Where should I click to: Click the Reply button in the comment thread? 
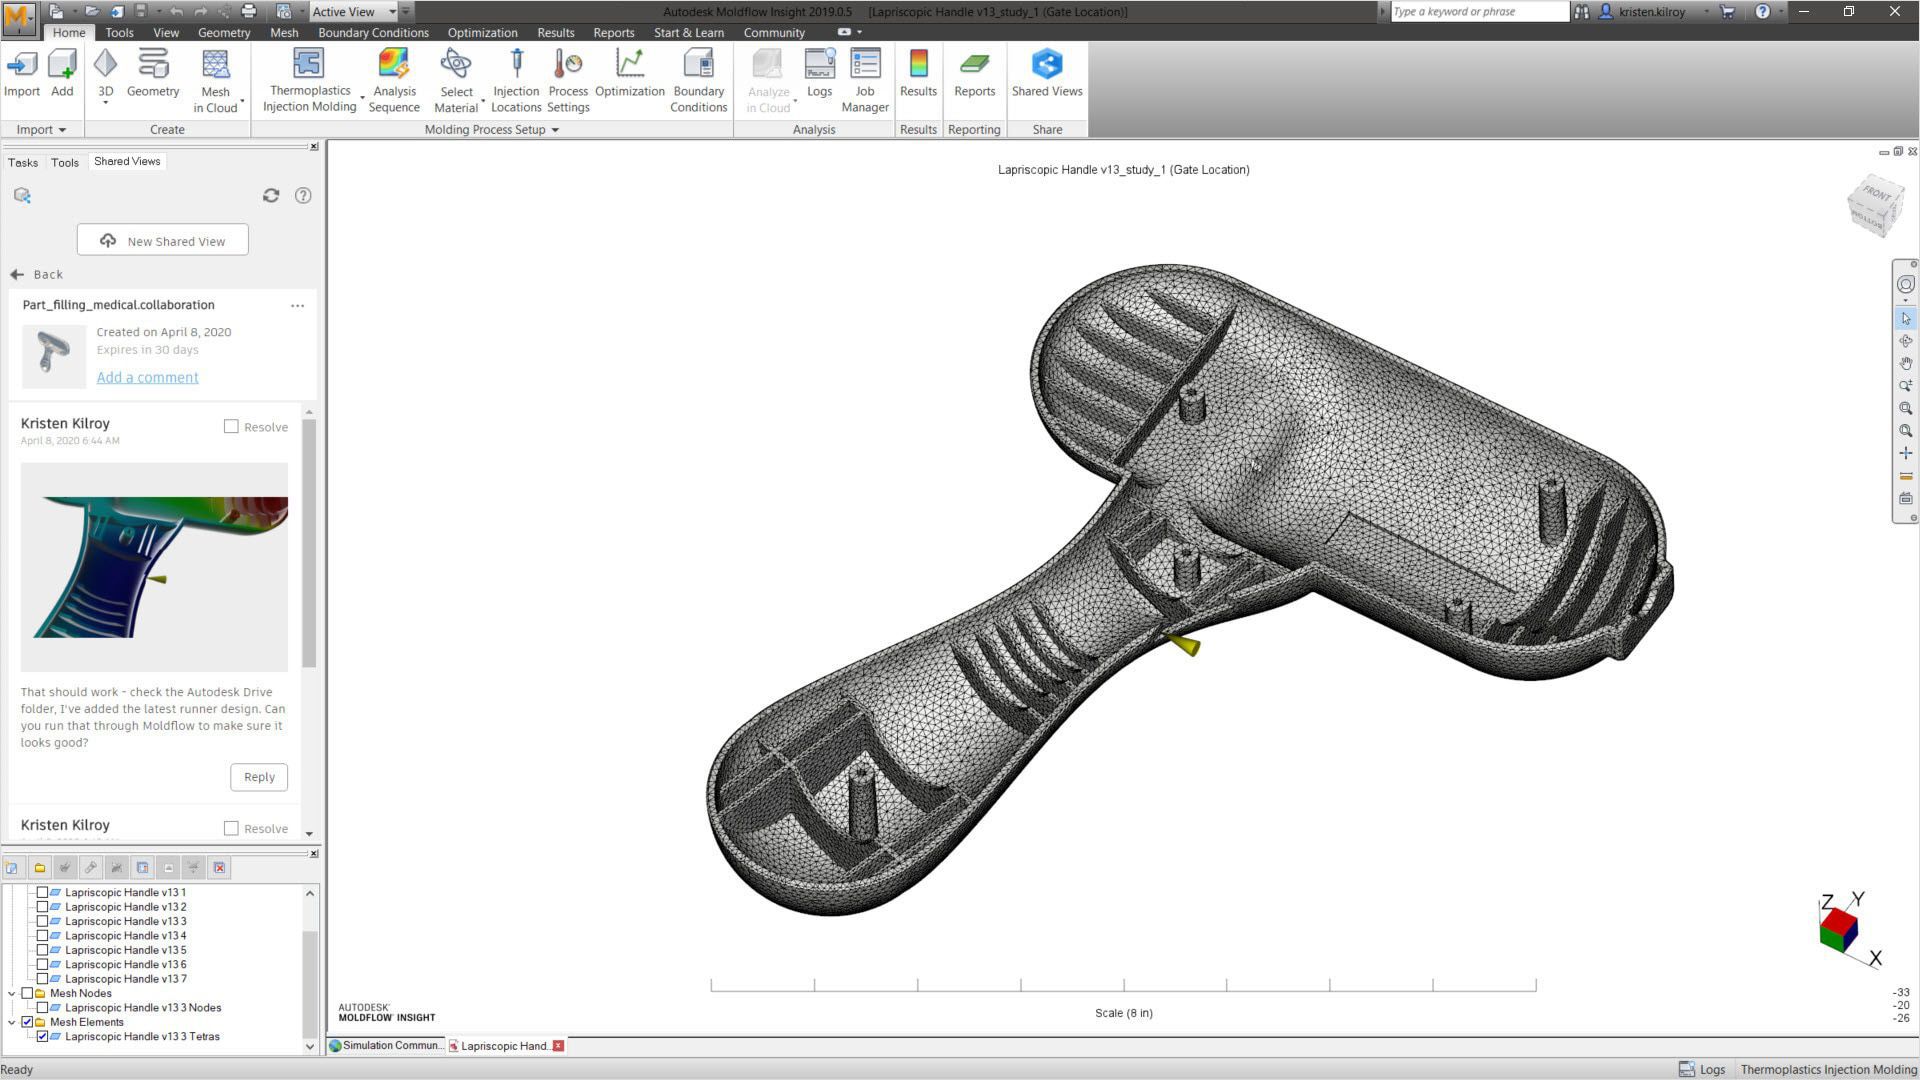coord(259,776)
